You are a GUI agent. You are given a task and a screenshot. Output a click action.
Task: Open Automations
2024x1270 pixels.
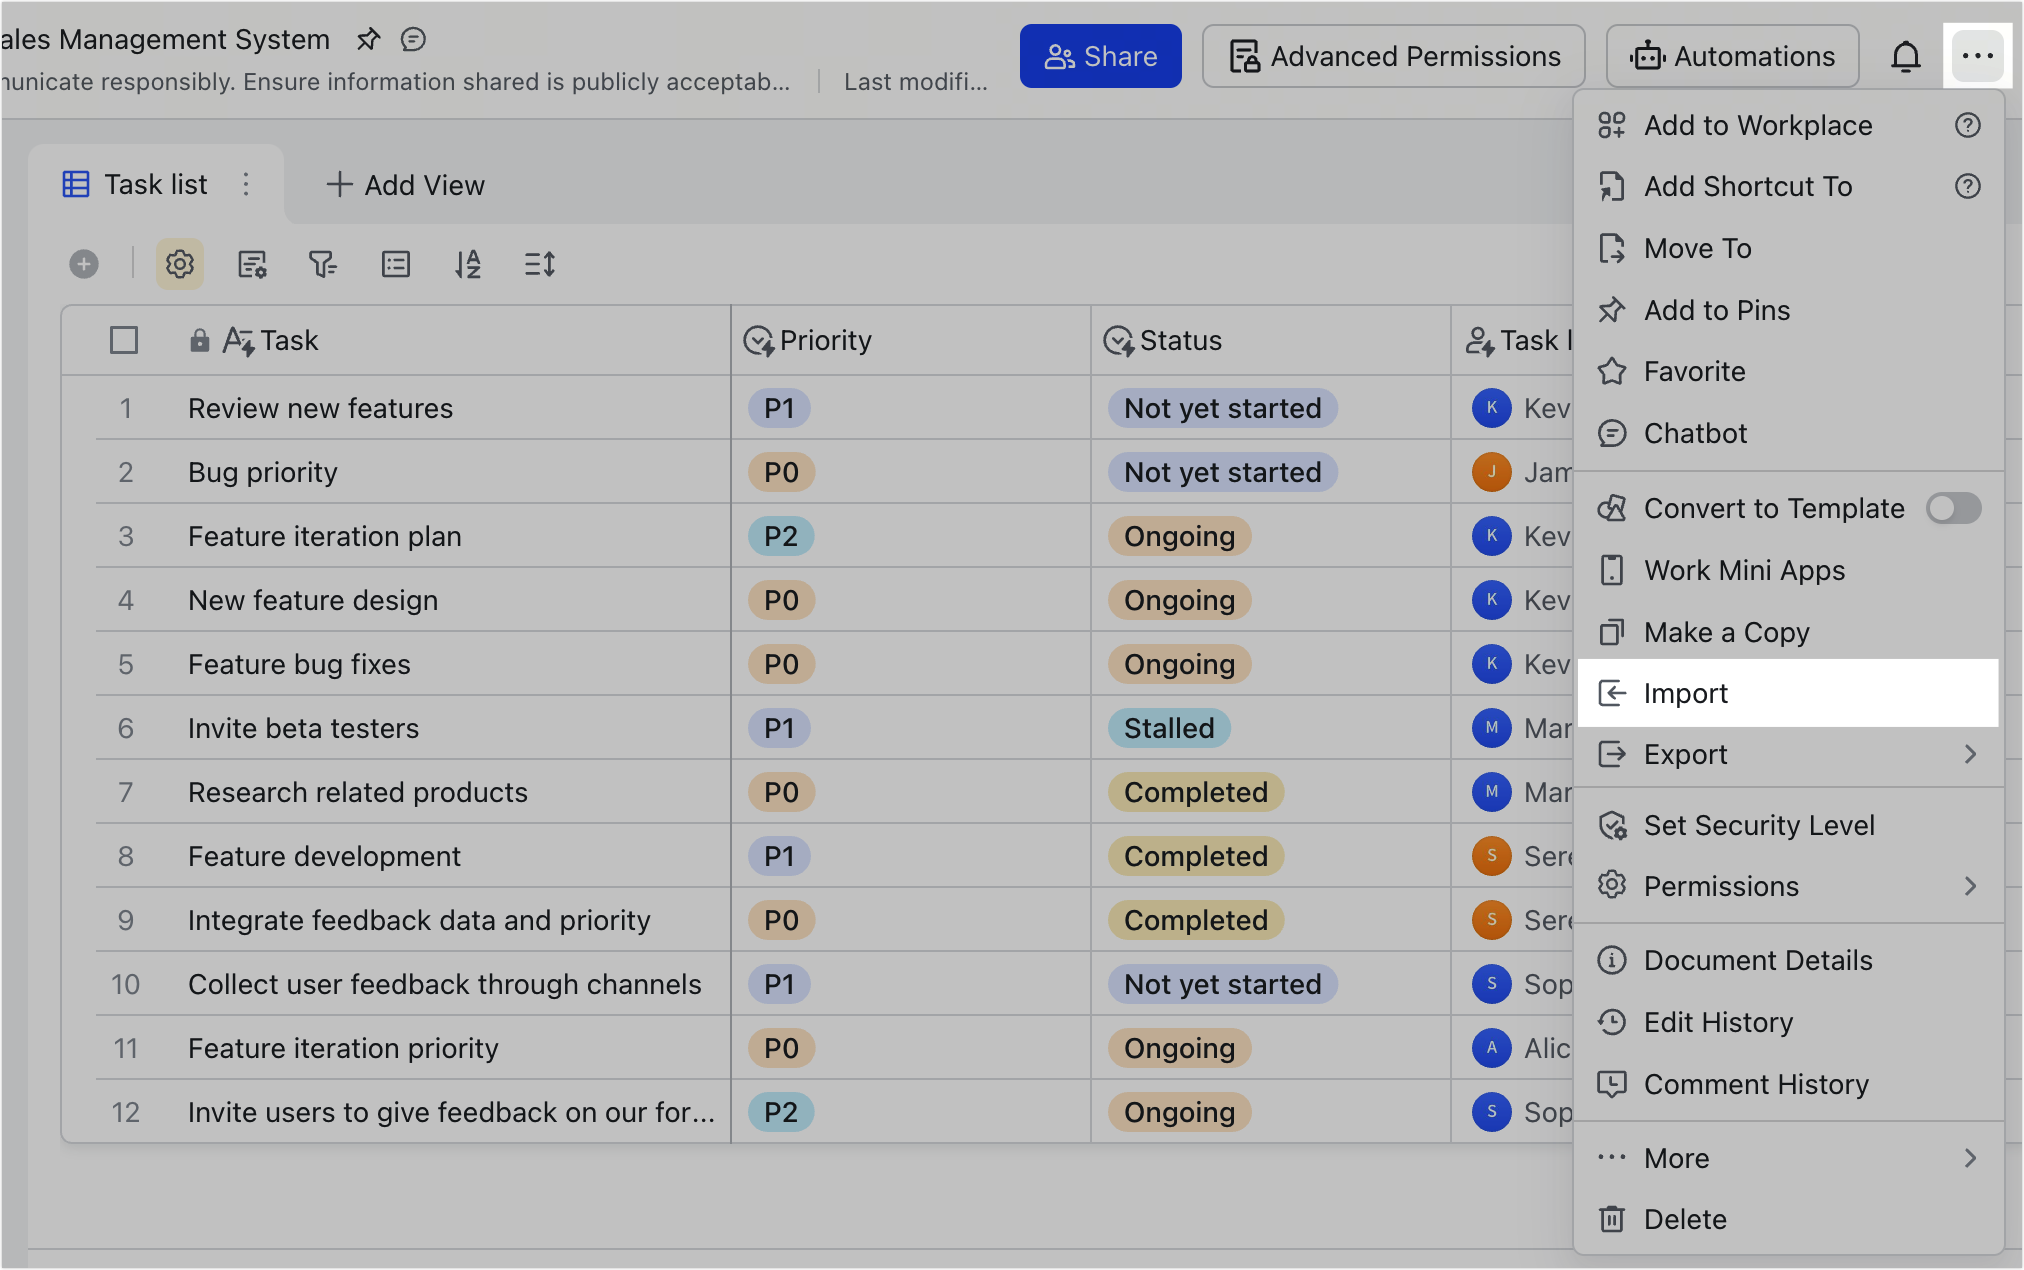[x=1733, y=56]
